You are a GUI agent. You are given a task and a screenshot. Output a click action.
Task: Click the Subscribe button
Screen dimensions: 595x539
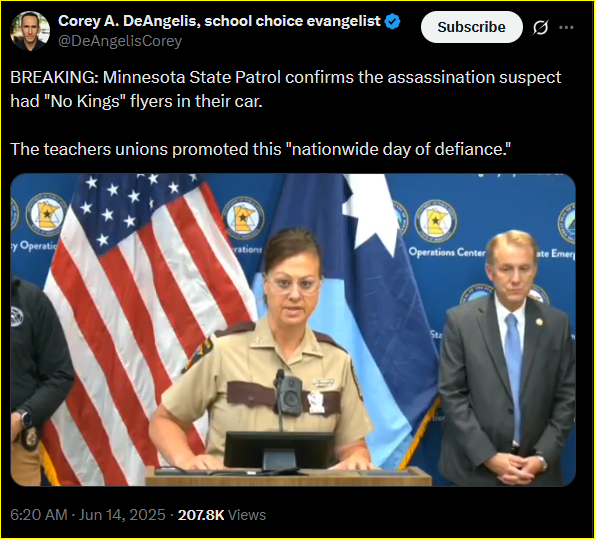472,27
